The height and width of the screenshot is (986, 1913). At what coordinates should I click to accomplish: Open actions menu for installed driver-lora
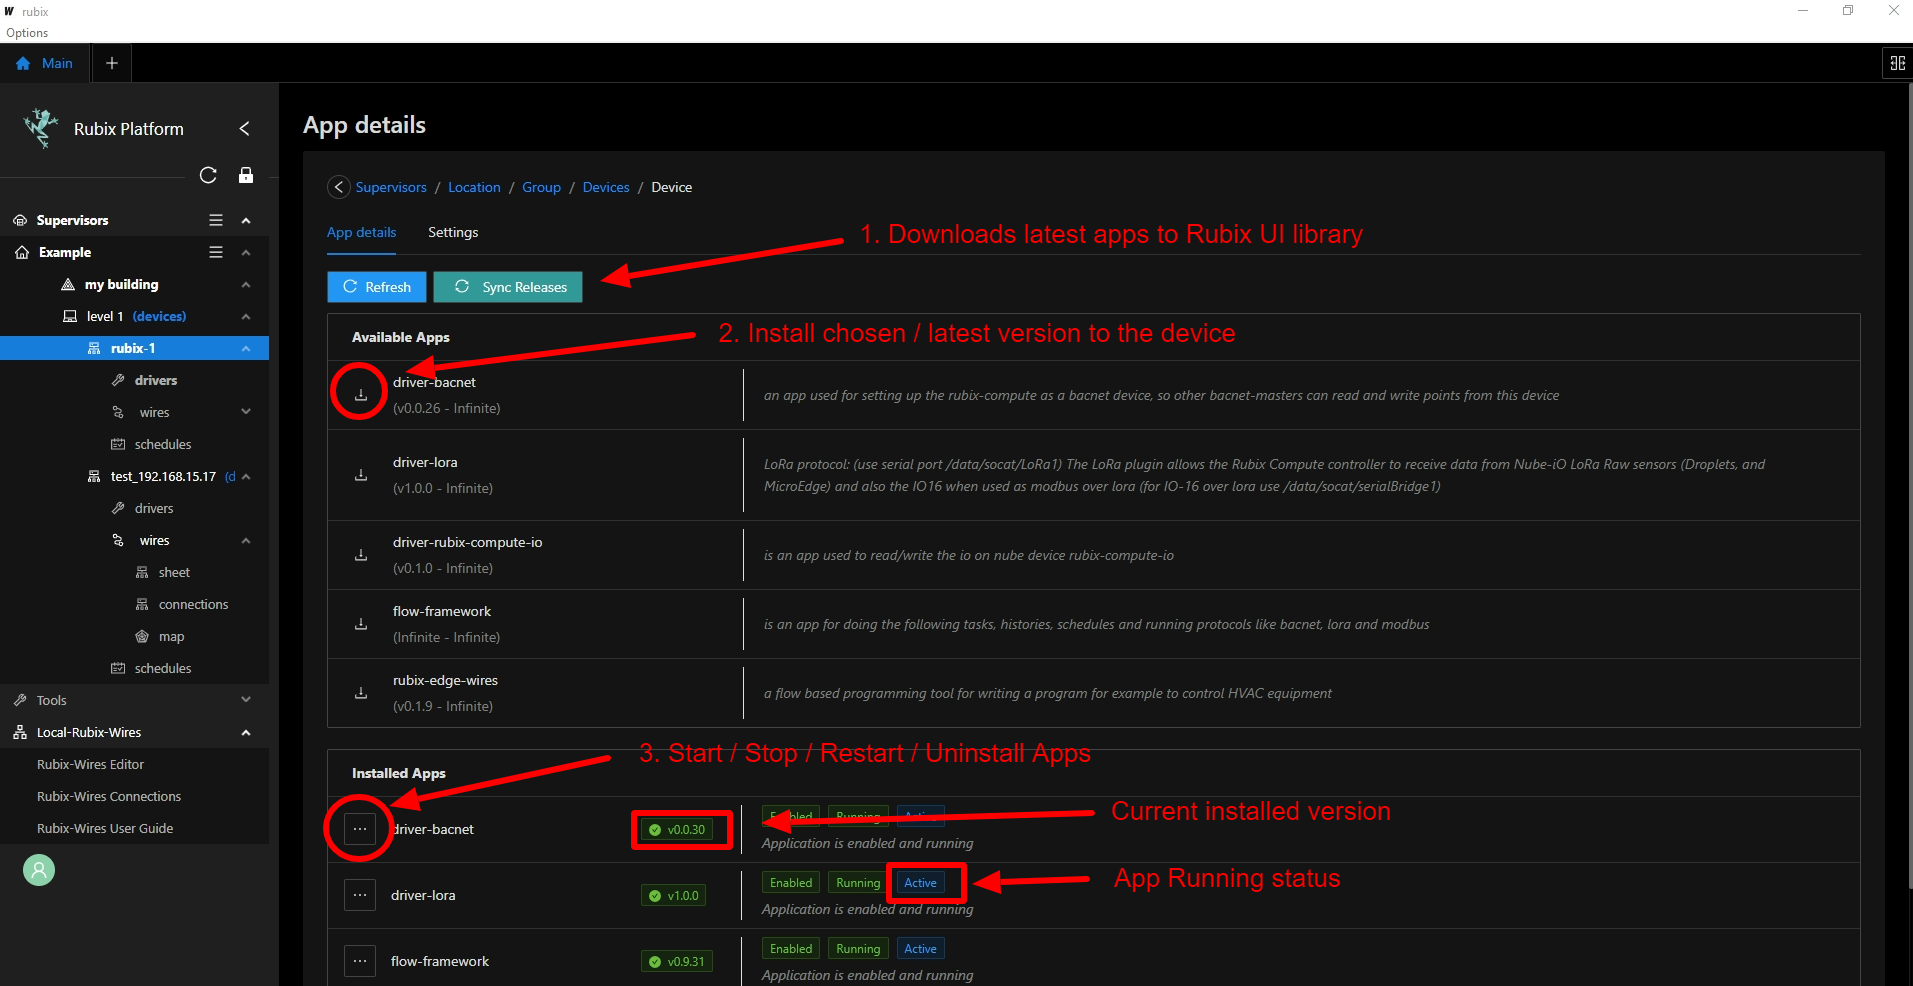click(x=360, y=895)
